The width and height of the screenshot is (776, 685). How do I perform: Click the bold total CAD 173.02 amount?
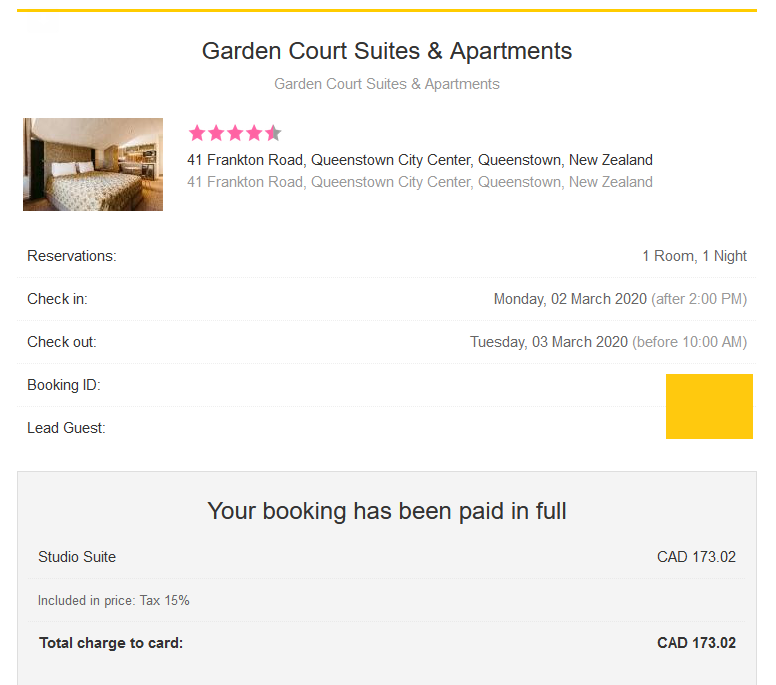click(x=696, y=643)
